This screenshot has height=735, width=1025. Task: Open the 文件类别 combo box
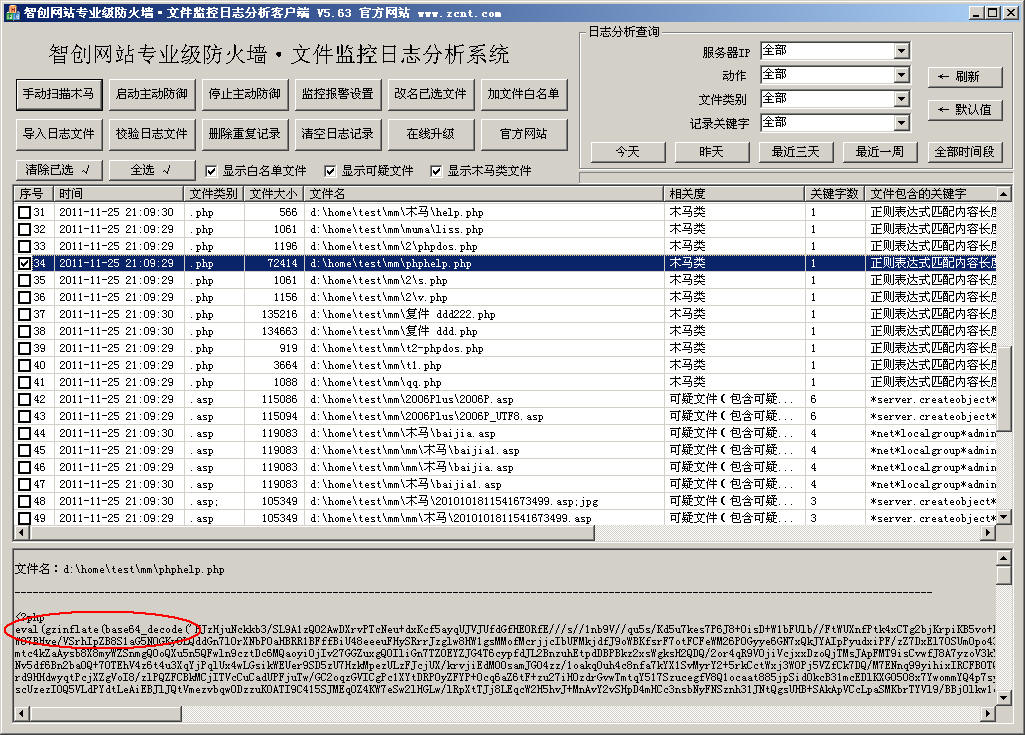[901, 99]
